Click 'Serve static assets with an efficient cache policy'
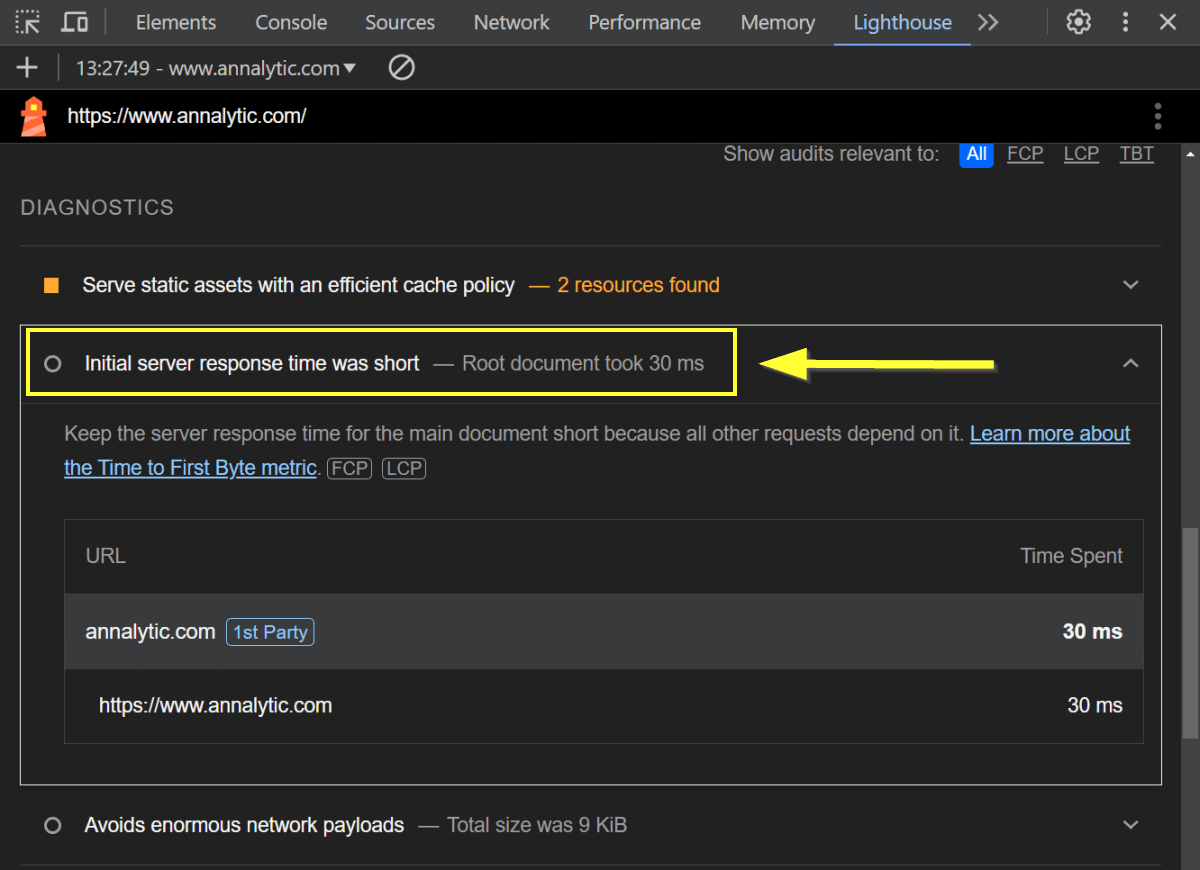Screen dimensions: 1200x870 [299, 286]
